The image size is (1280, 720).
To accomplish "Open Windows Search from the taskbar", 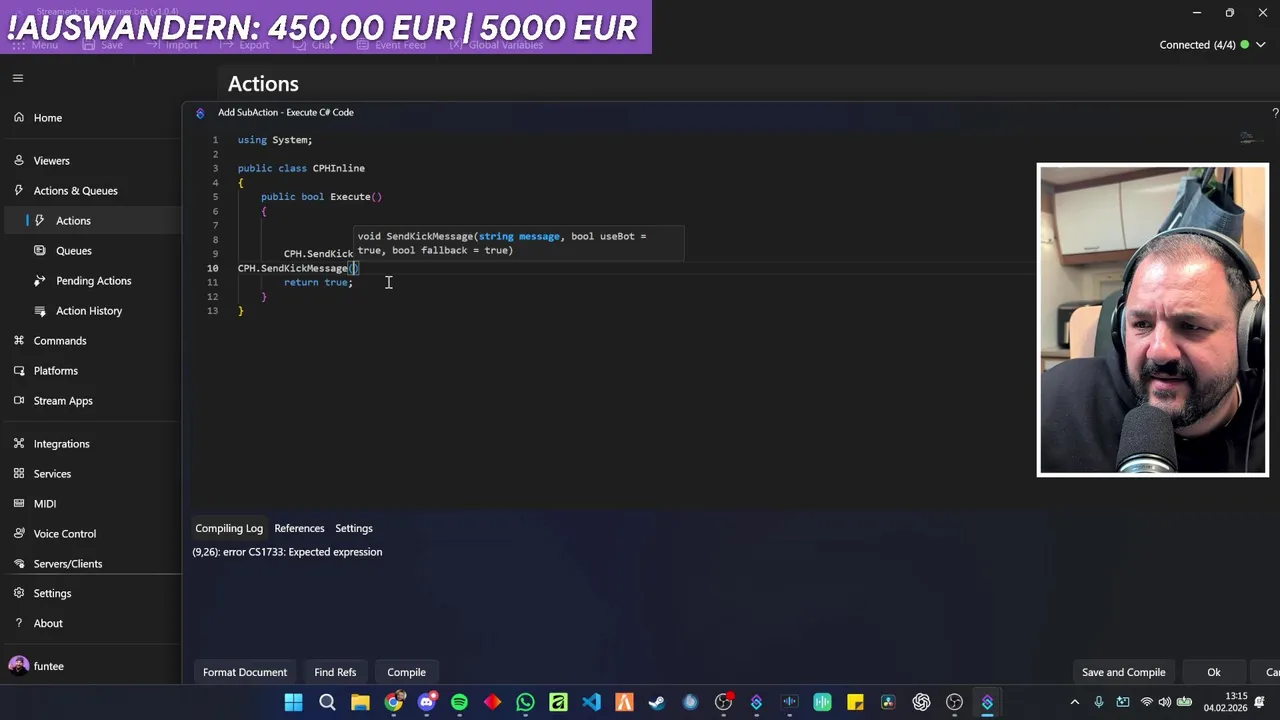I will [327, 703].
